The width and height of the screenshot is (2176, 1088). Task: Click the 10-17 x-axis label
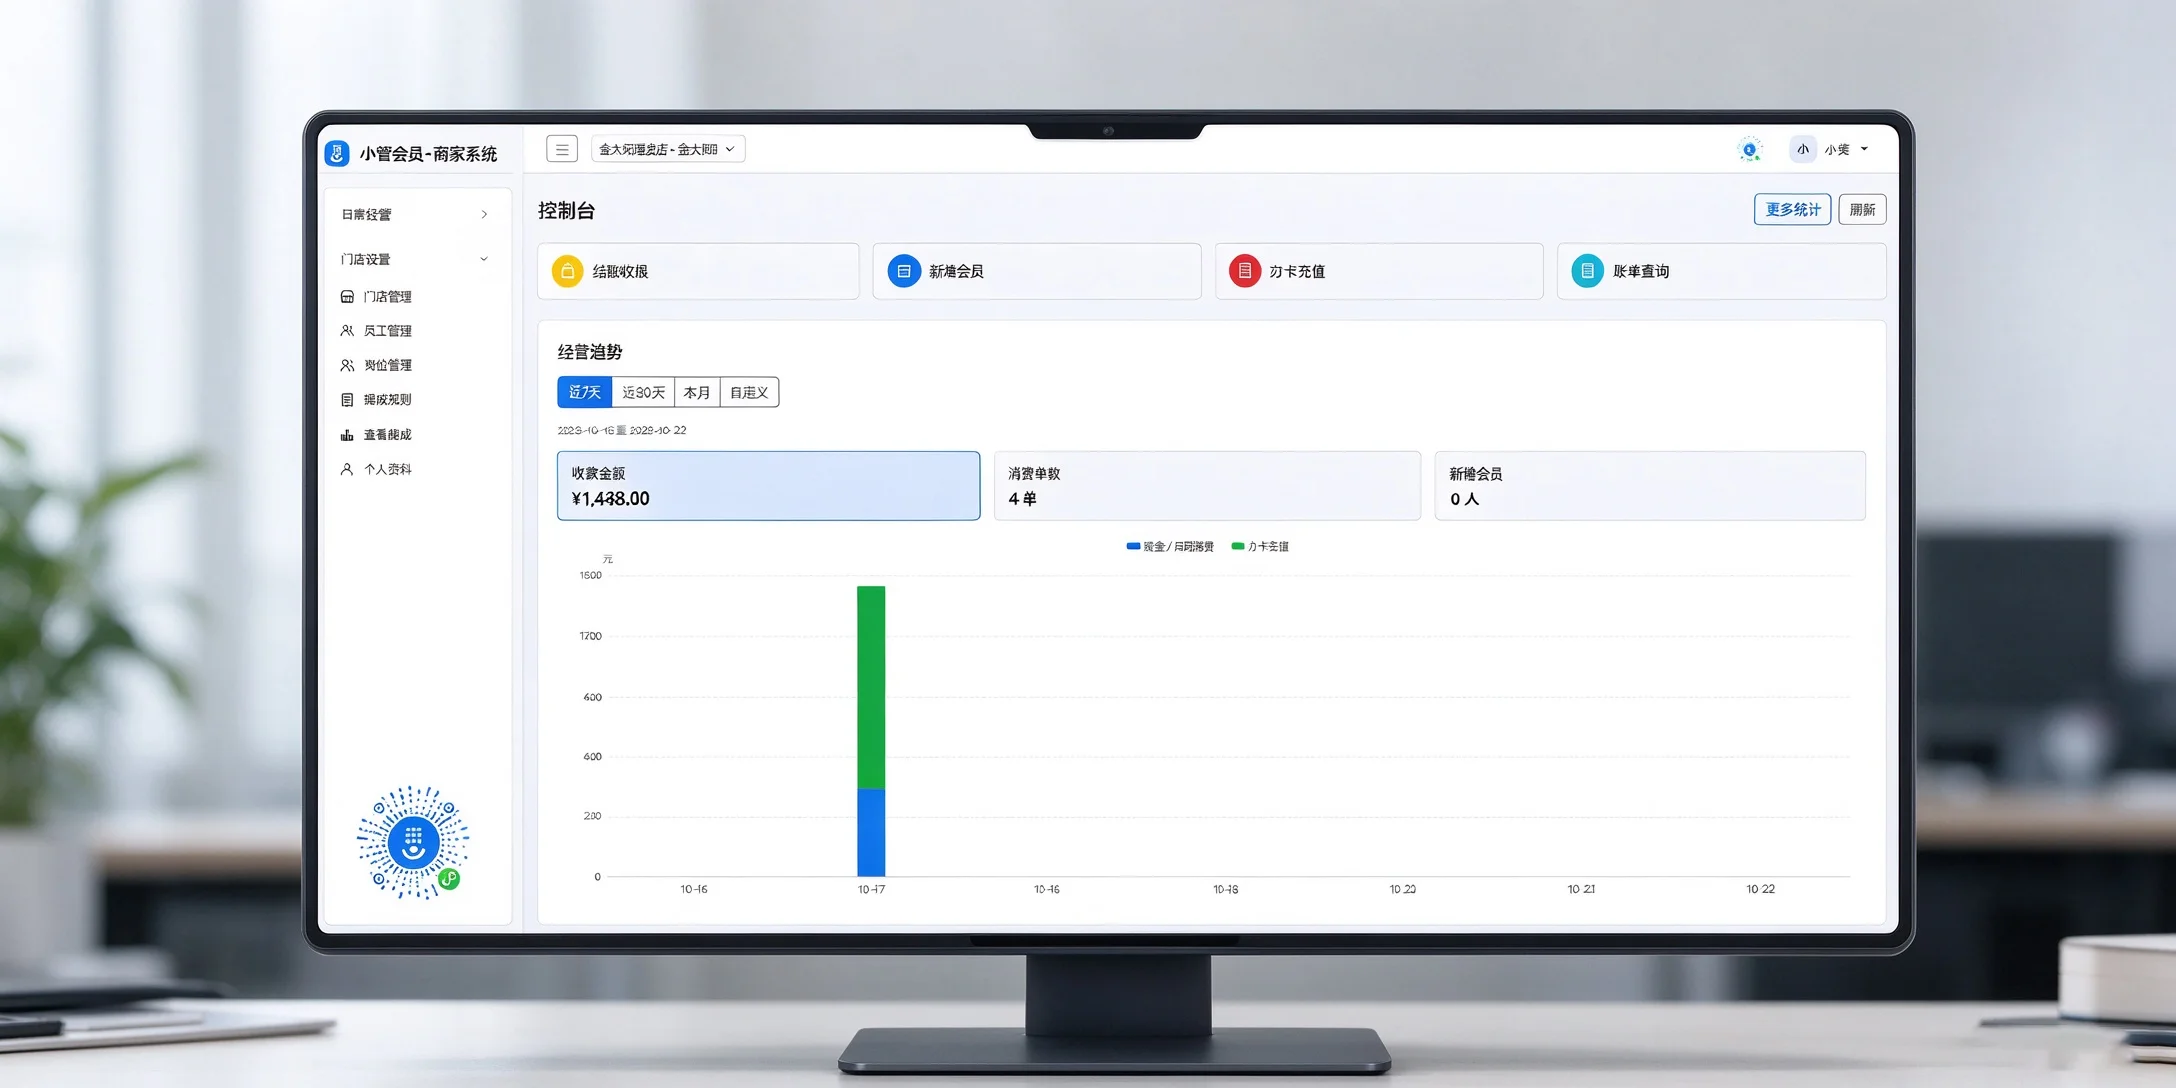click(871, 889)
